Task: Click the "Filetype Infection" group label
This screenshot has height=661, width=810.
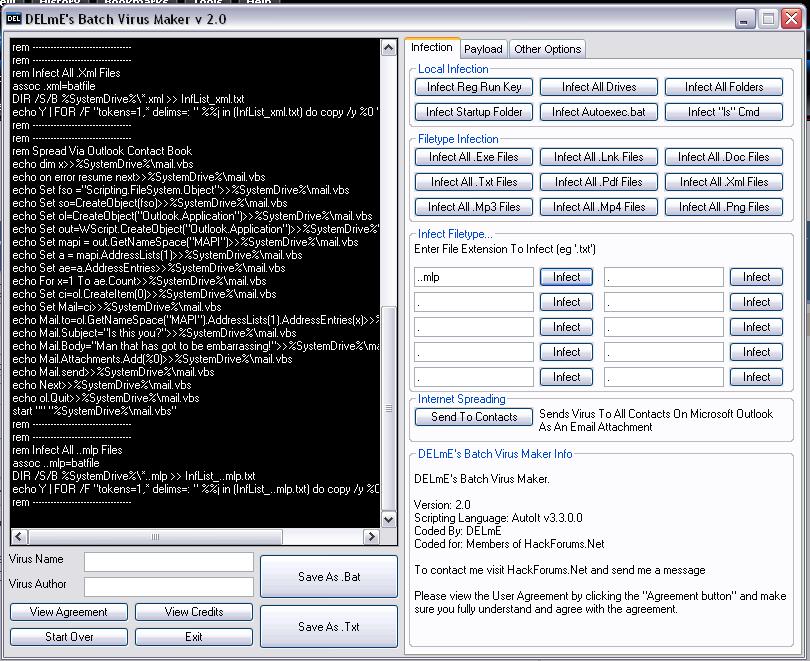Action: (x=458, y=139)
